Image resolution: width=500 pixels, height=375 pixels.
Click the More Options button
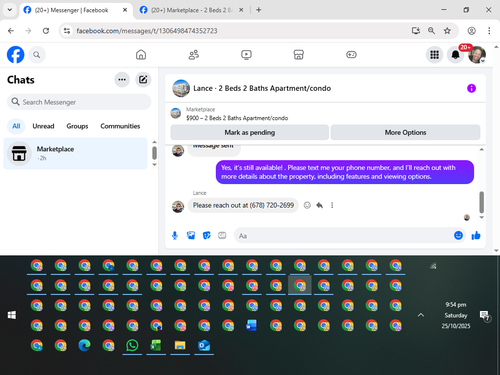[x=405, y=133]
